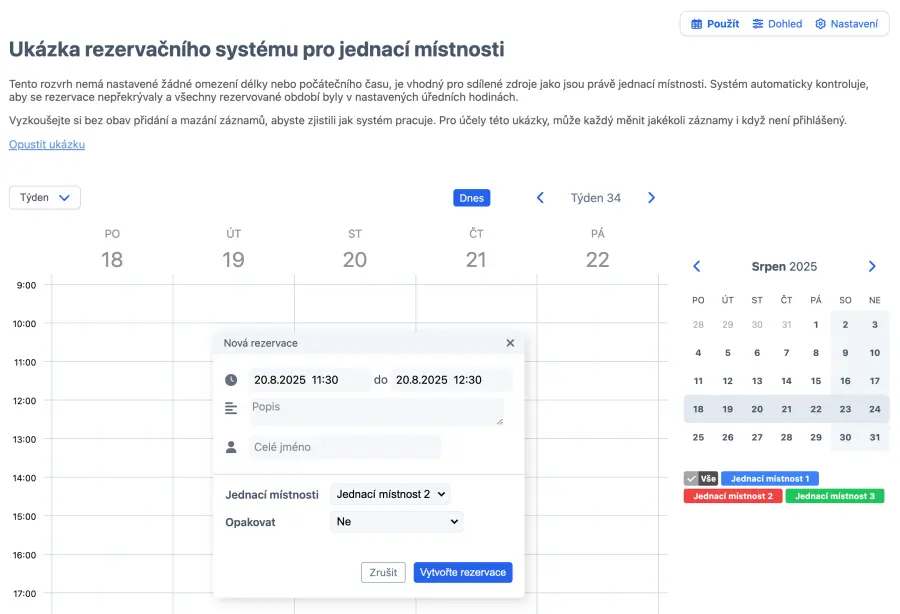Click the person icon beside Celé jméno
The image size is (900, 614).
(x=231, y=447)
